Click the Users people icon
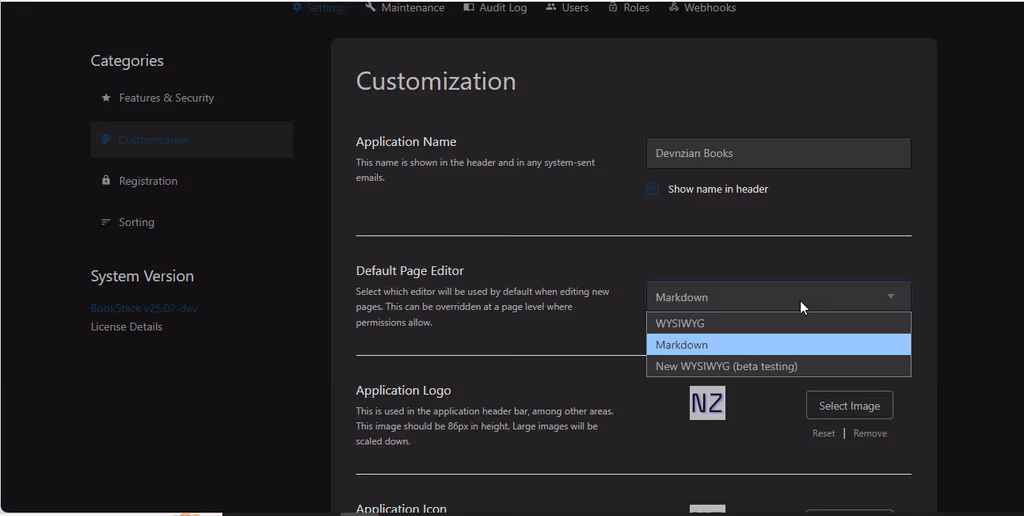Viewport: 1024px width, 516px height. (x=551, y=7)
